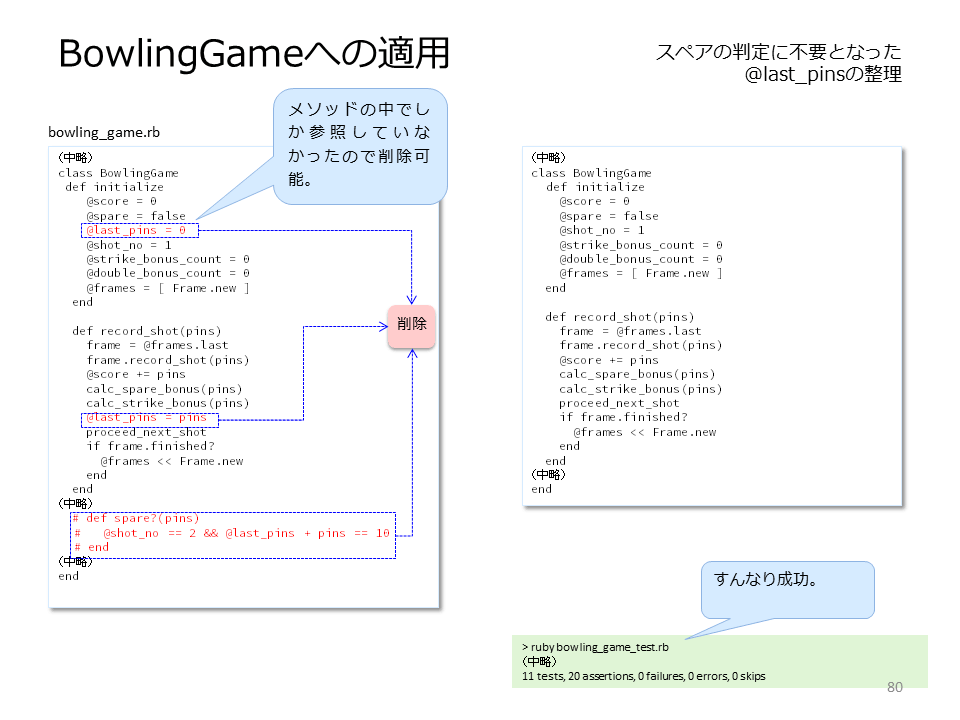Click the subtitle text "@last_pinsの整理"
This screenshot has height=720, width=960.
coord(823,74)
